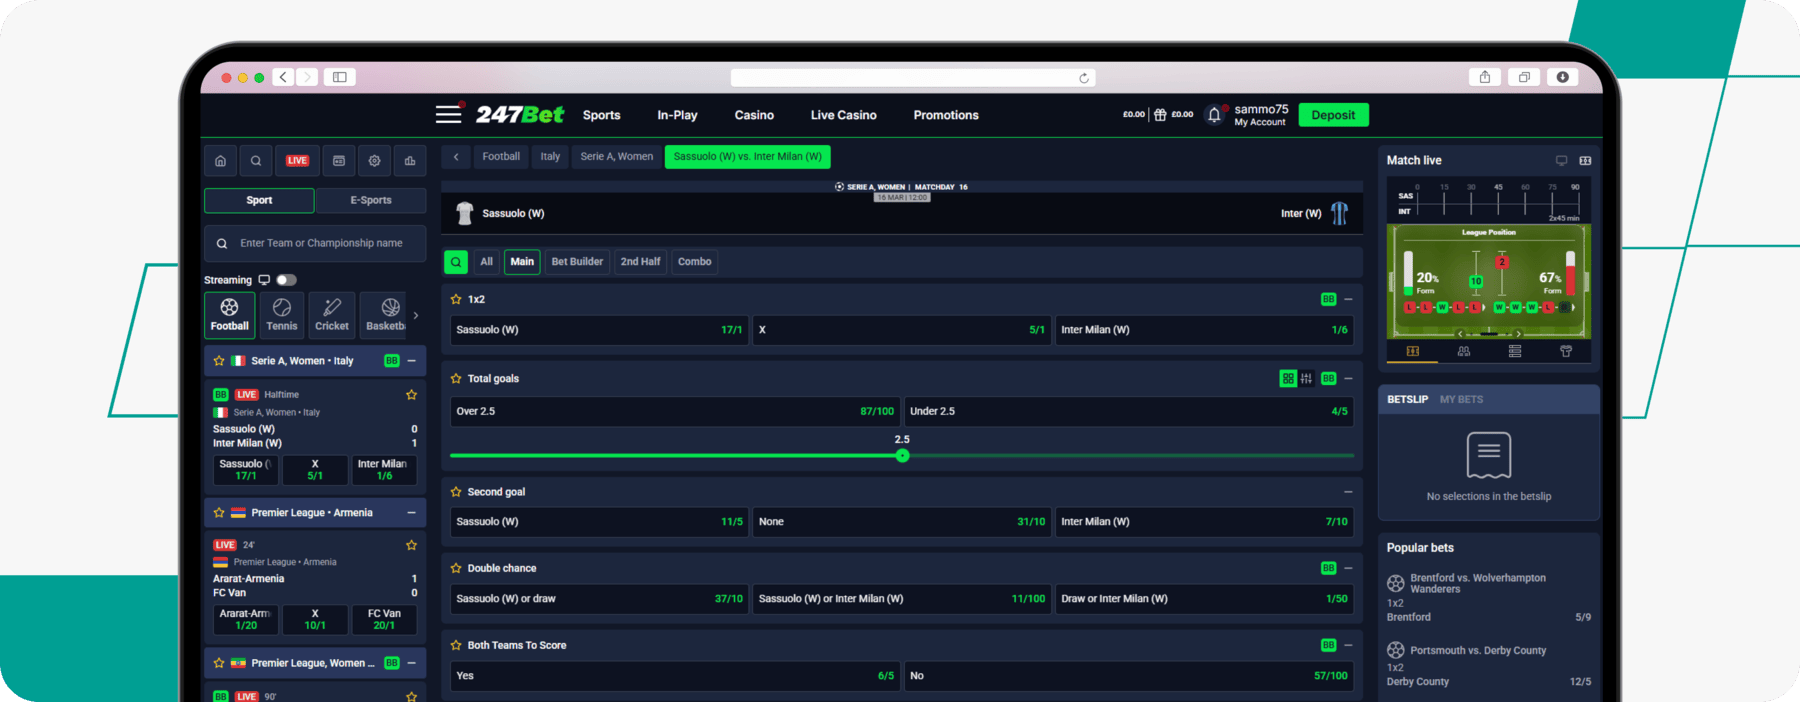Collapse Premier League, Women section in sidebar

point(411,663)
